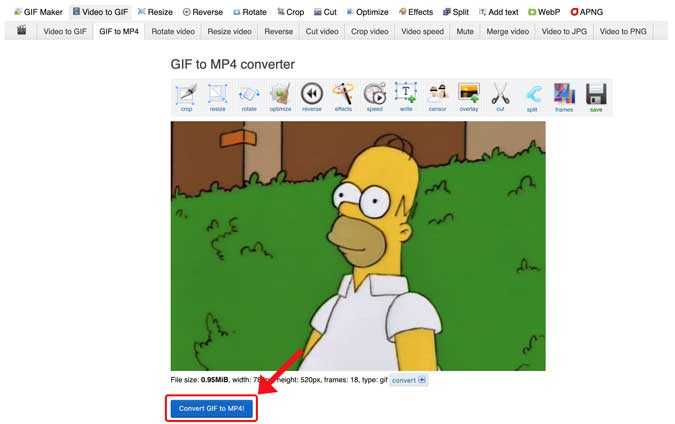Open Add text in top menu
675x424 pixels.
[499, 12]
